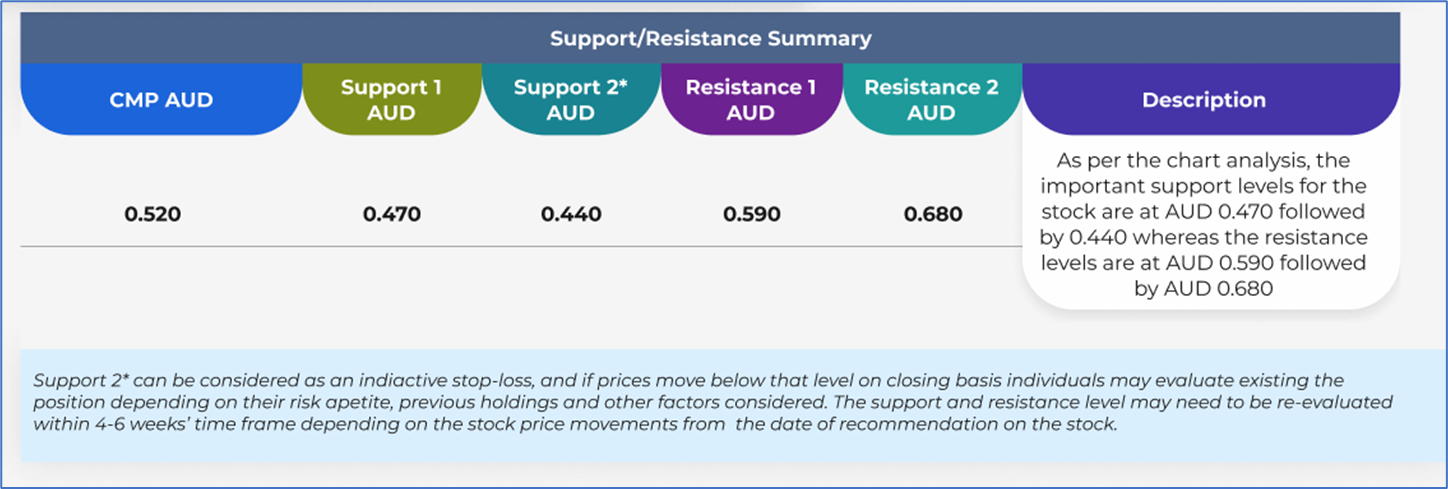Image resolution: width=1448 pixels, height=489 pixels.
Task: Click the CMP value 0.520
Action: pyautogui.click(x=153, y=214)
